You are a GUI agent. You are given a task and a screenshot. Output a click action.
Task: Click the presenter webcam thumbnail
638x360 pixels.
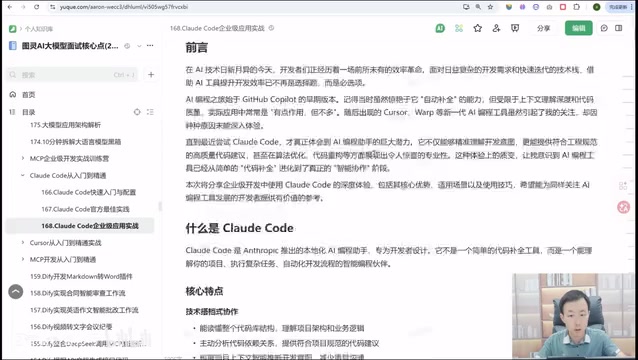point(573,315)
